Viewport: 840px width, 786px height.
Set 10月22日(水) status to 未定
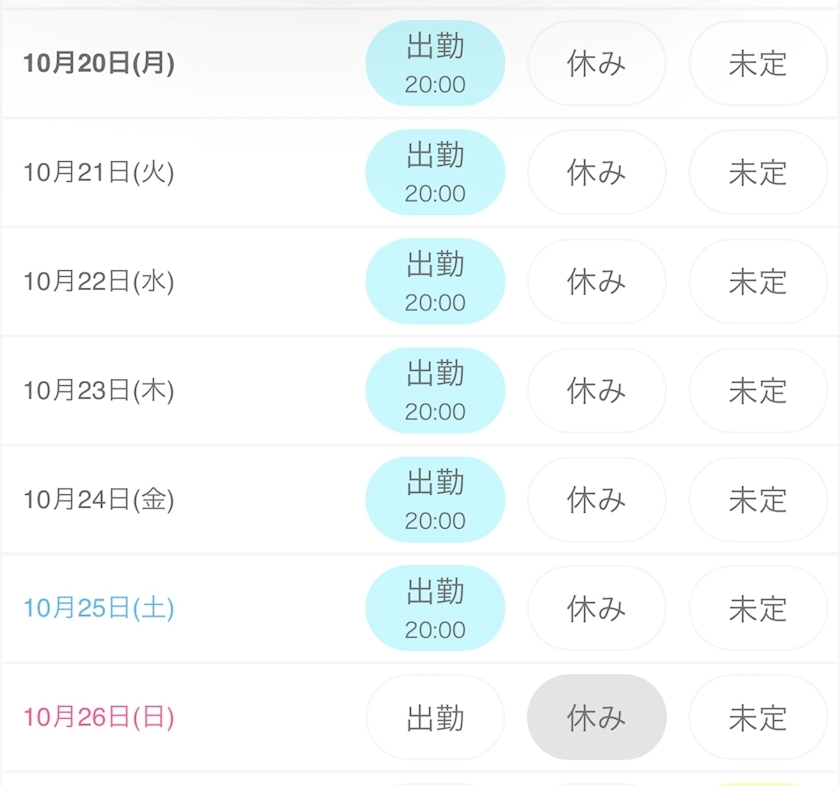pyautogui.click(x=757, y=281)
